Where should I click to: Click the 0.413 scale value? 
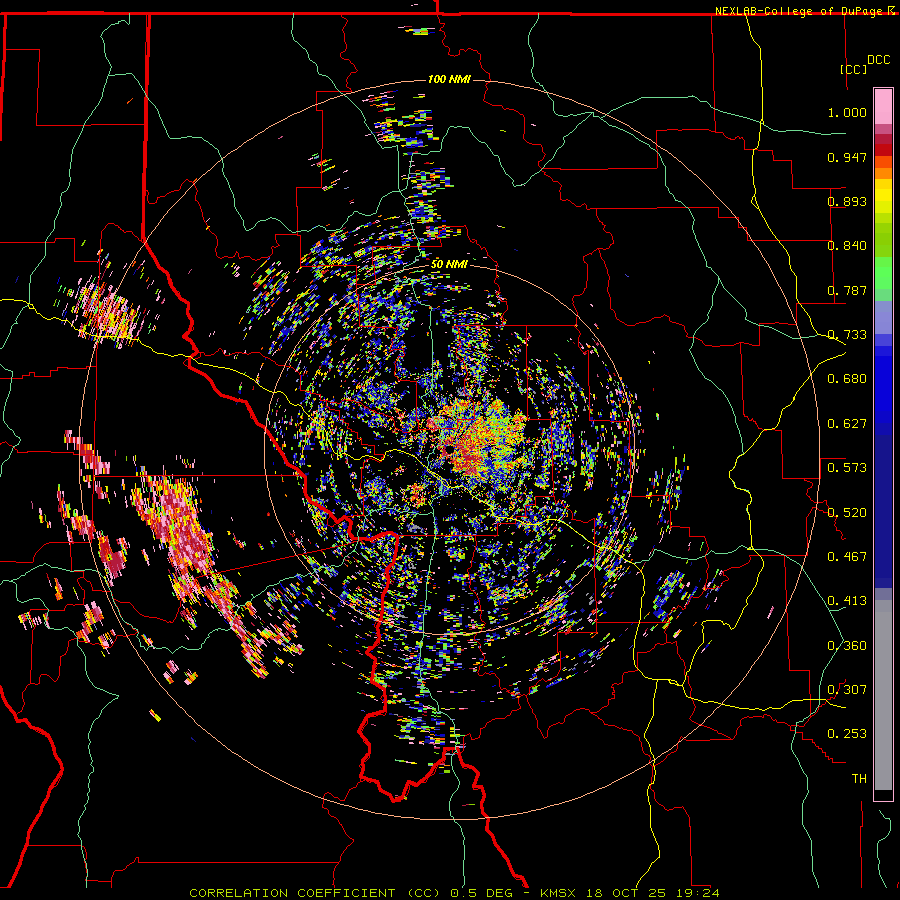point(847,601)
